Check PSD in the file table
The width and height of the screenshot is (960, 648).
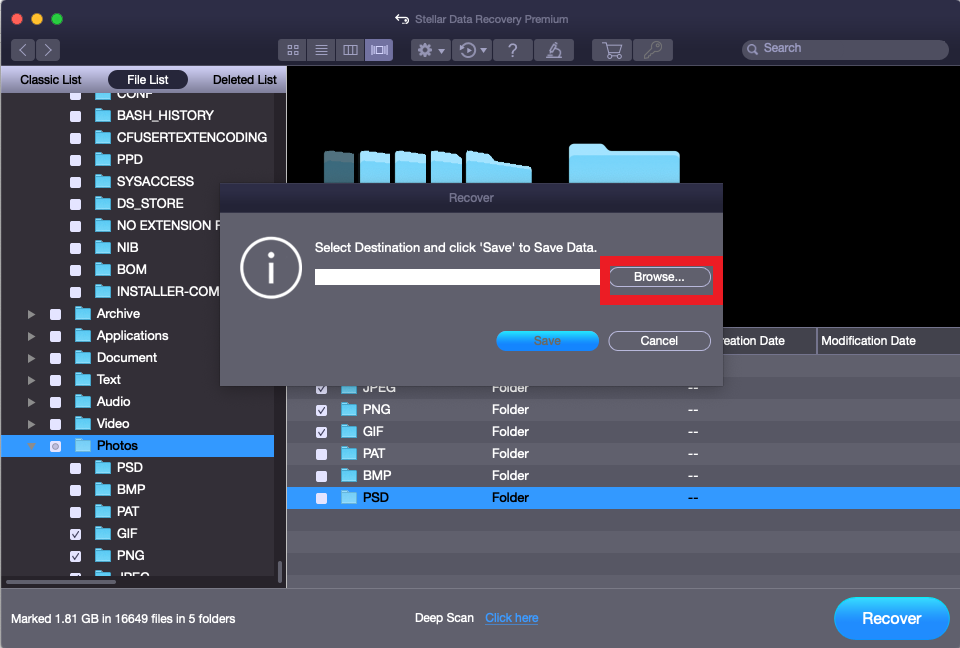click(x=321, y=499)
